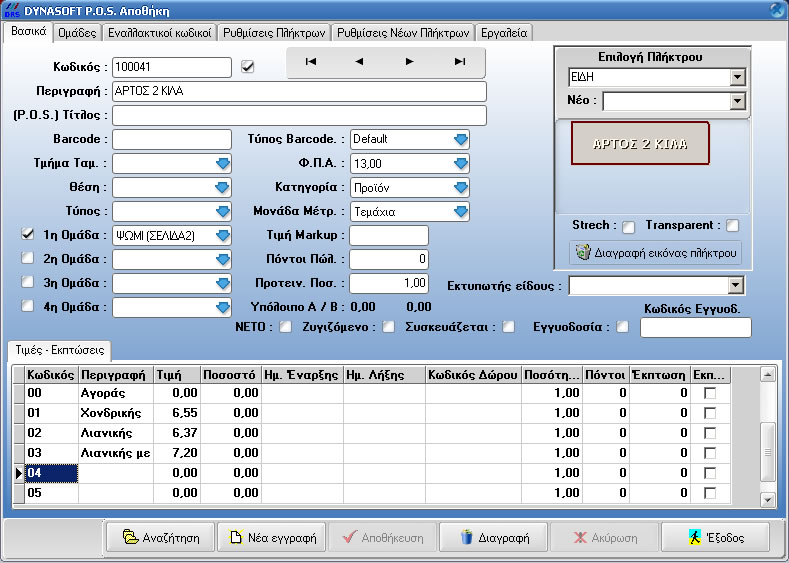Enable the Transparent checkbox
789x563 pixels.
coord(733,225)
